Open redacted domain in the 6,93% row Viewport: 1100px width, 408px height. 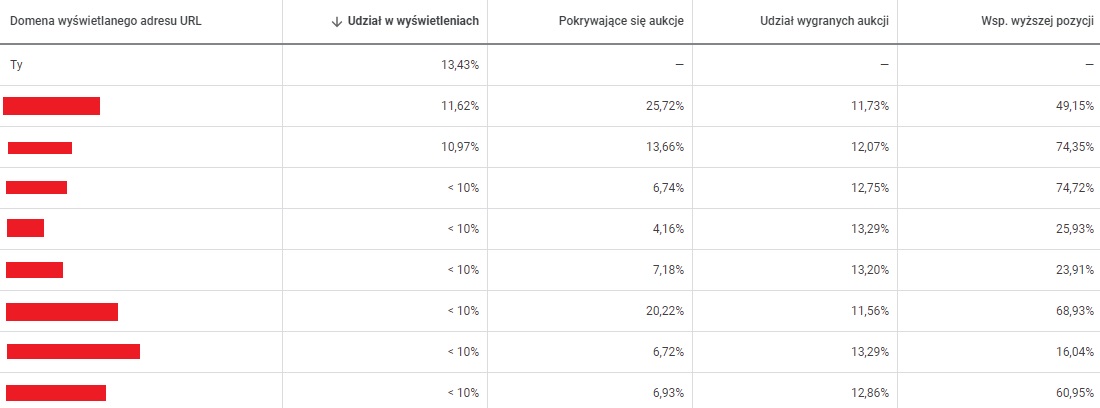(56, 393)
